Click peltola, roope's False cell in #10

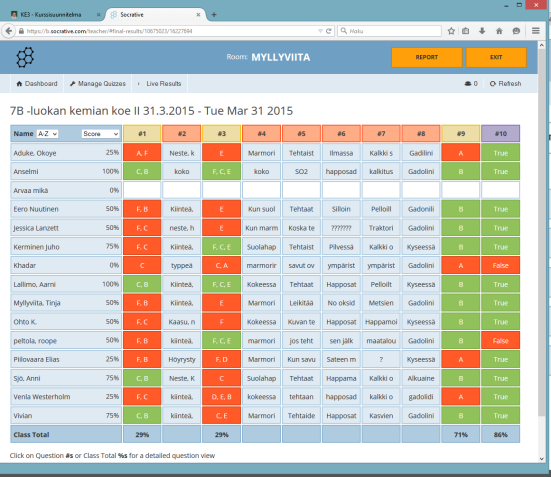(x=500, y=341)
